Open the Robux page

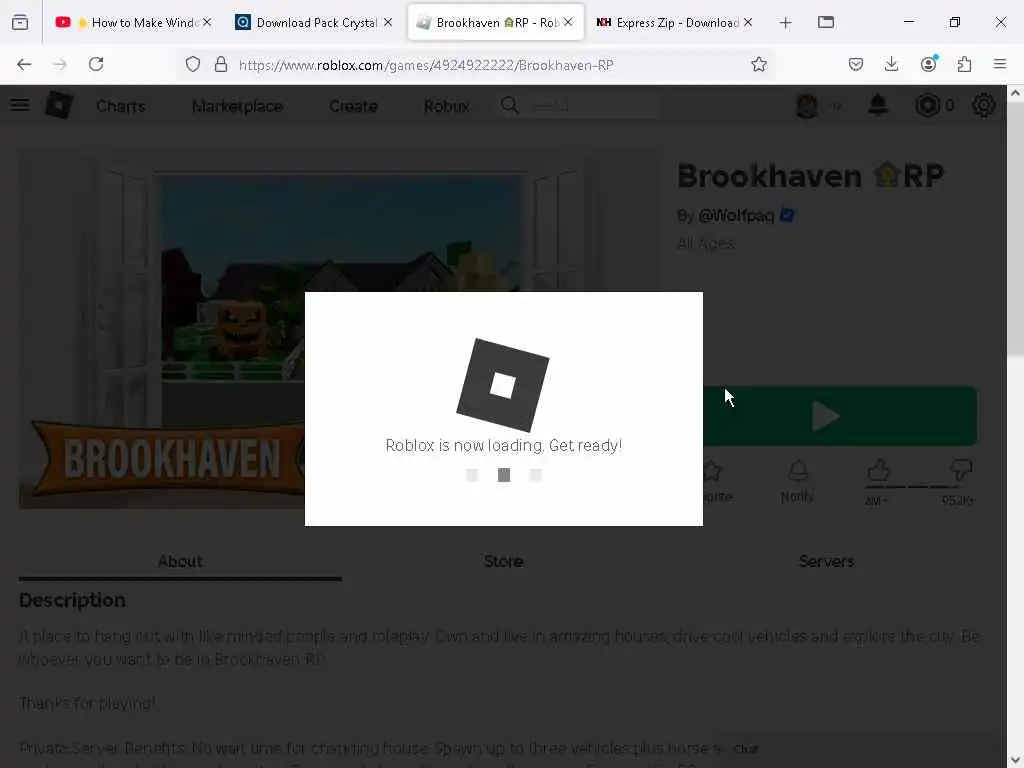point(447,106)
